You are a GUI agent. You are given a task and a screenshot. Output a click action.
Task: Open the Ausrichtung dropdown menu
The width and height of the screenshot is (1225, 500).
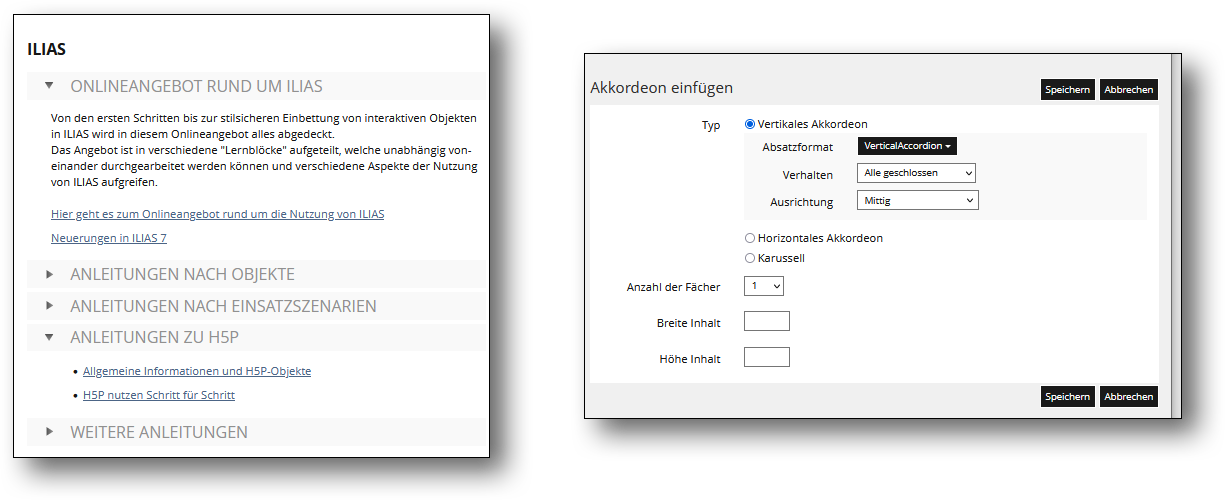(918, 201)
